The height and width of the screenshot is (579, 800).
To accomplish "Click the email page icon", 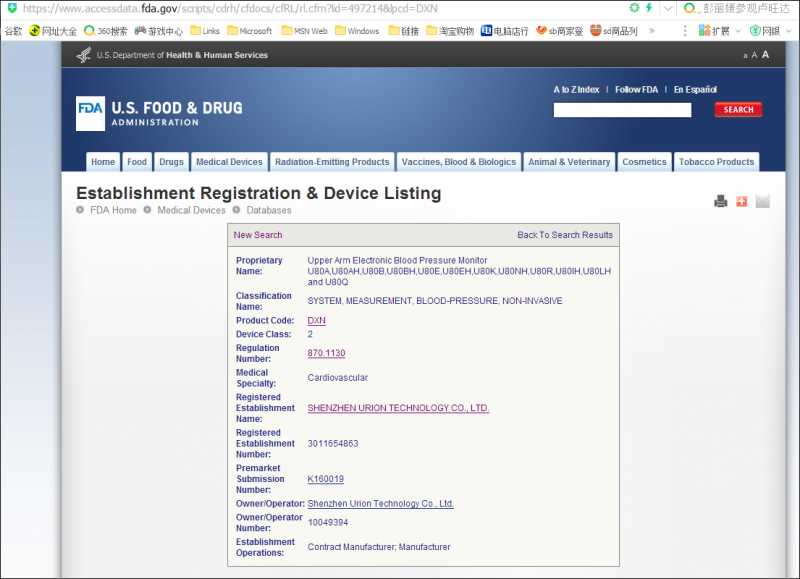I will [762, 202].
